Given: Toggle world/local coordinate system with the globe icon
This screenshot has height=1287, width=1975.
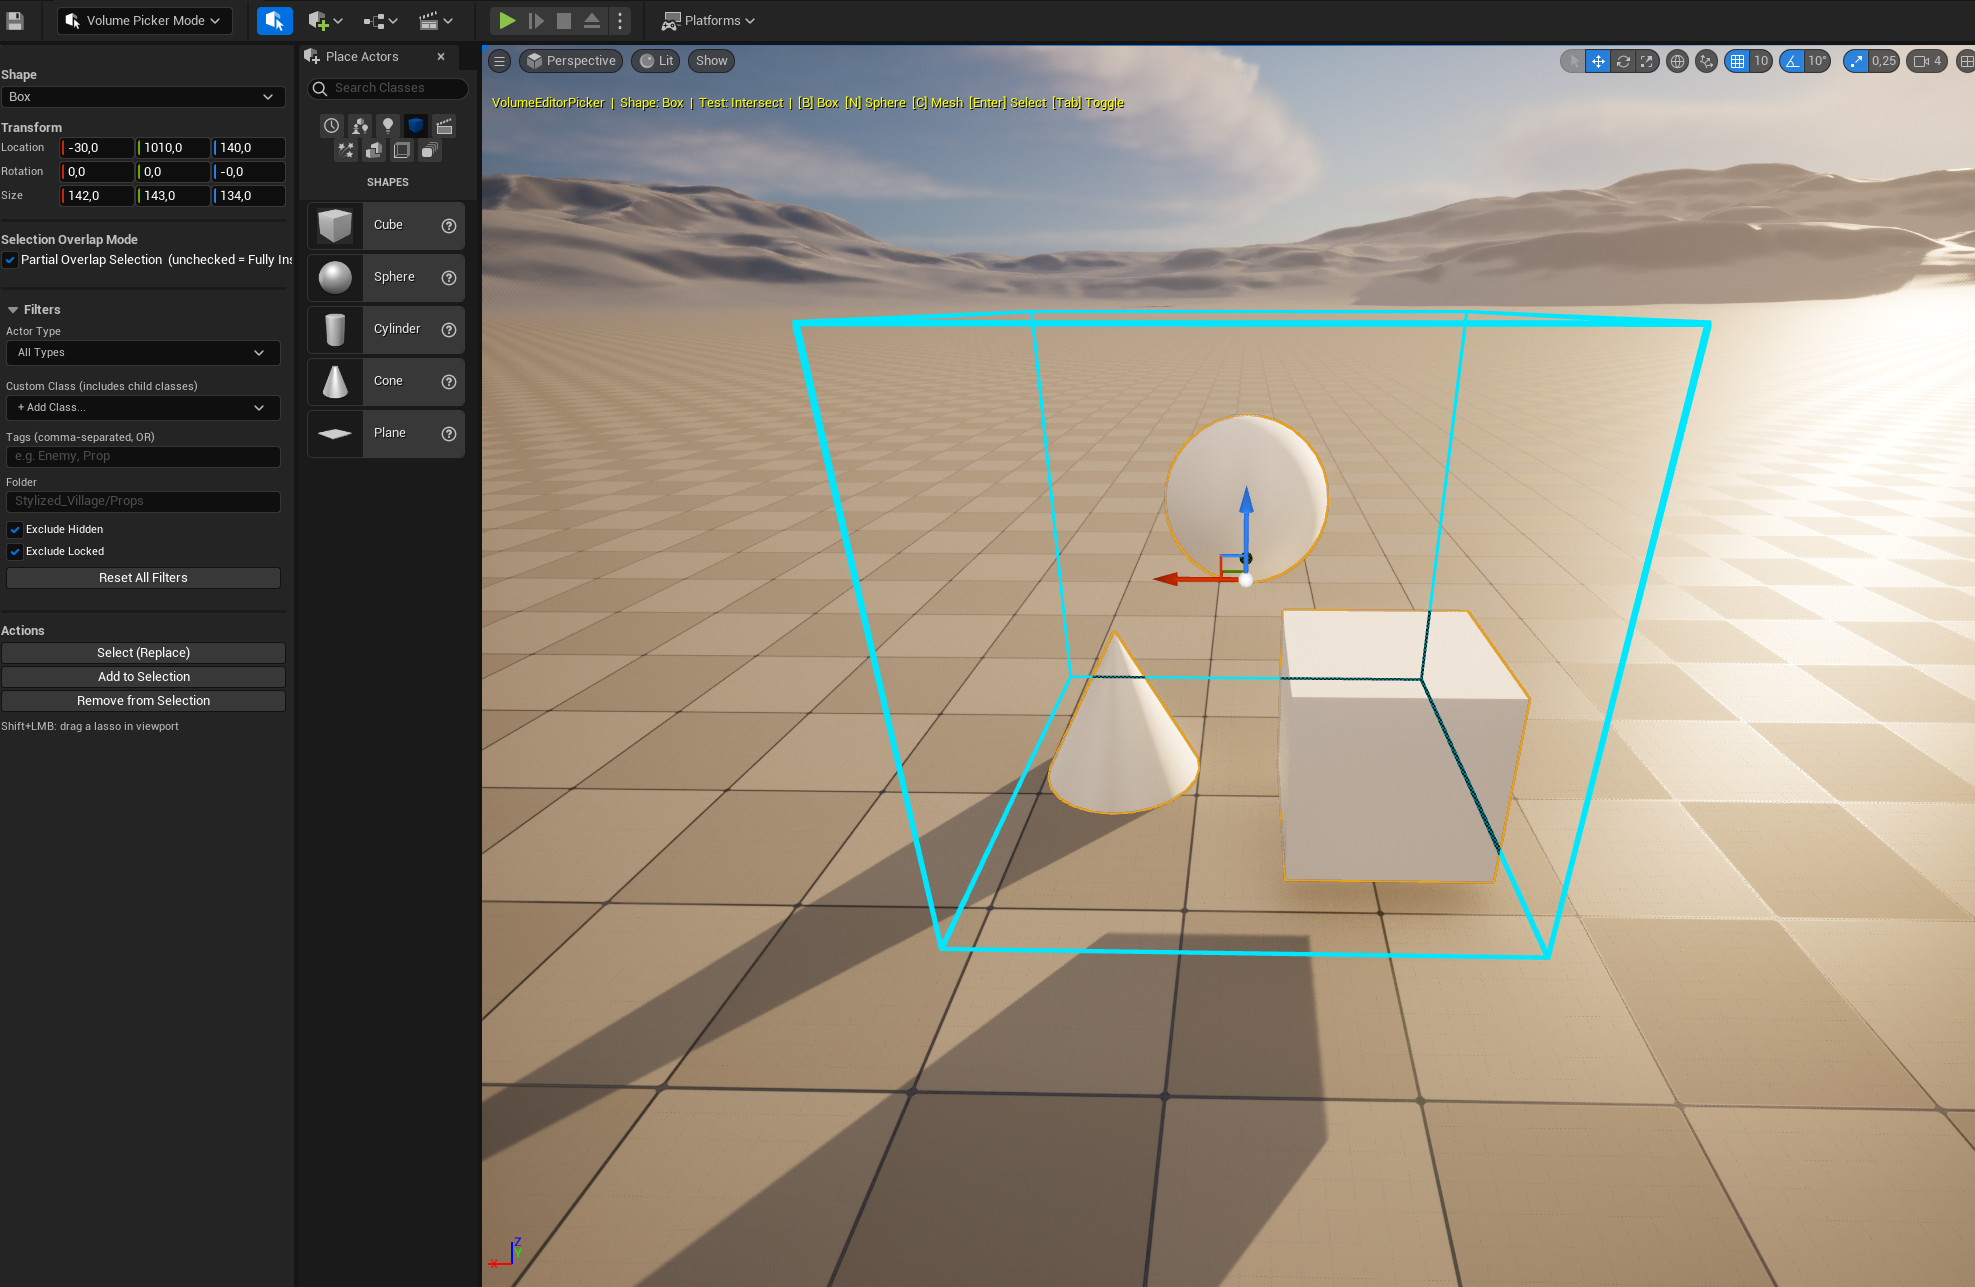Looking at the screenshot, I should pos(1678,61).
